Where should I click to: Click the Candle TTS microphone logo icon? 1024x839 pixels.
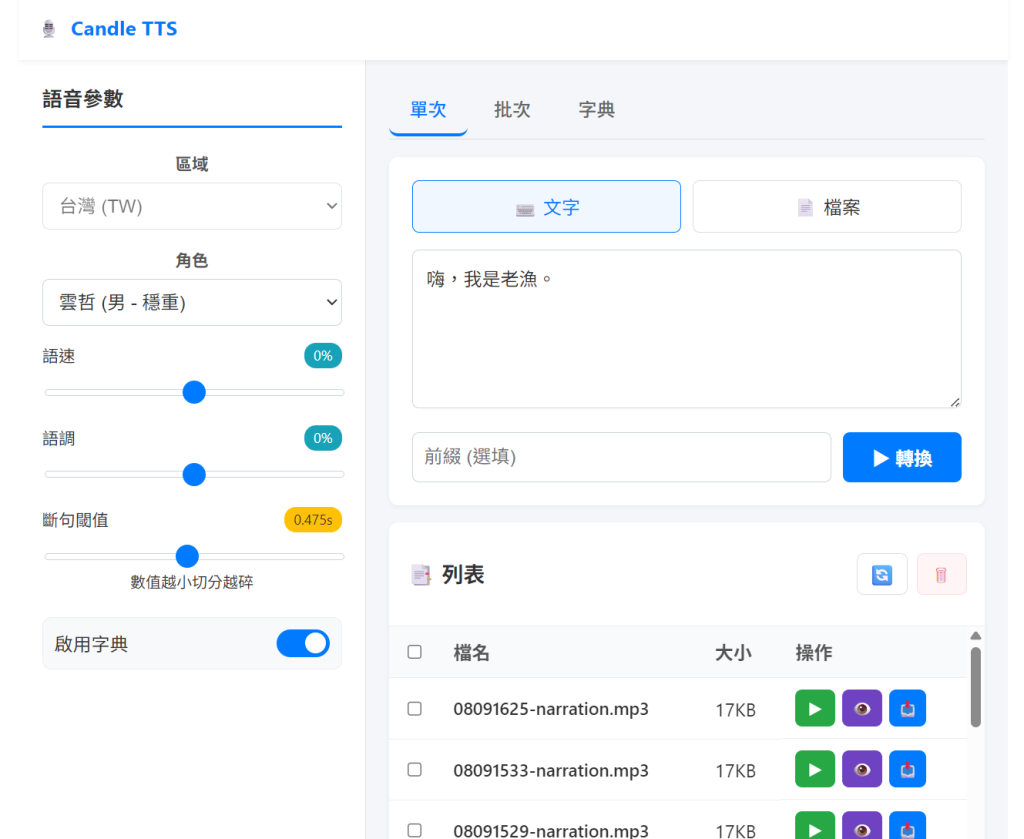click(x=49, y=29)
